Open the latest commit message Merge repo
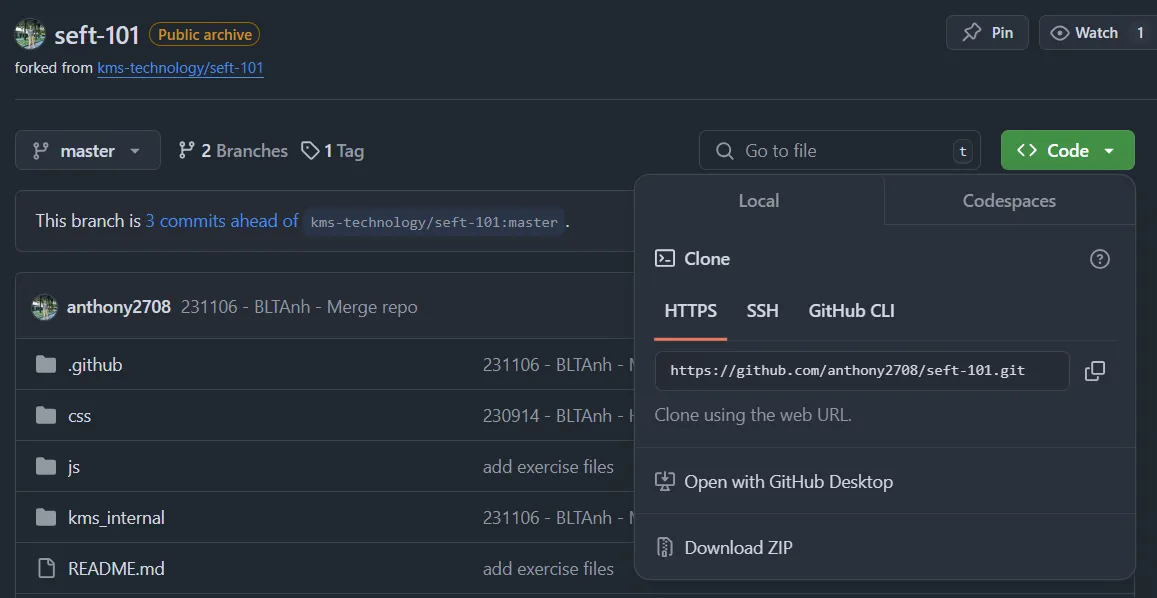Image resolution: width=1157 pixels, height=598 pixels. 299,307
